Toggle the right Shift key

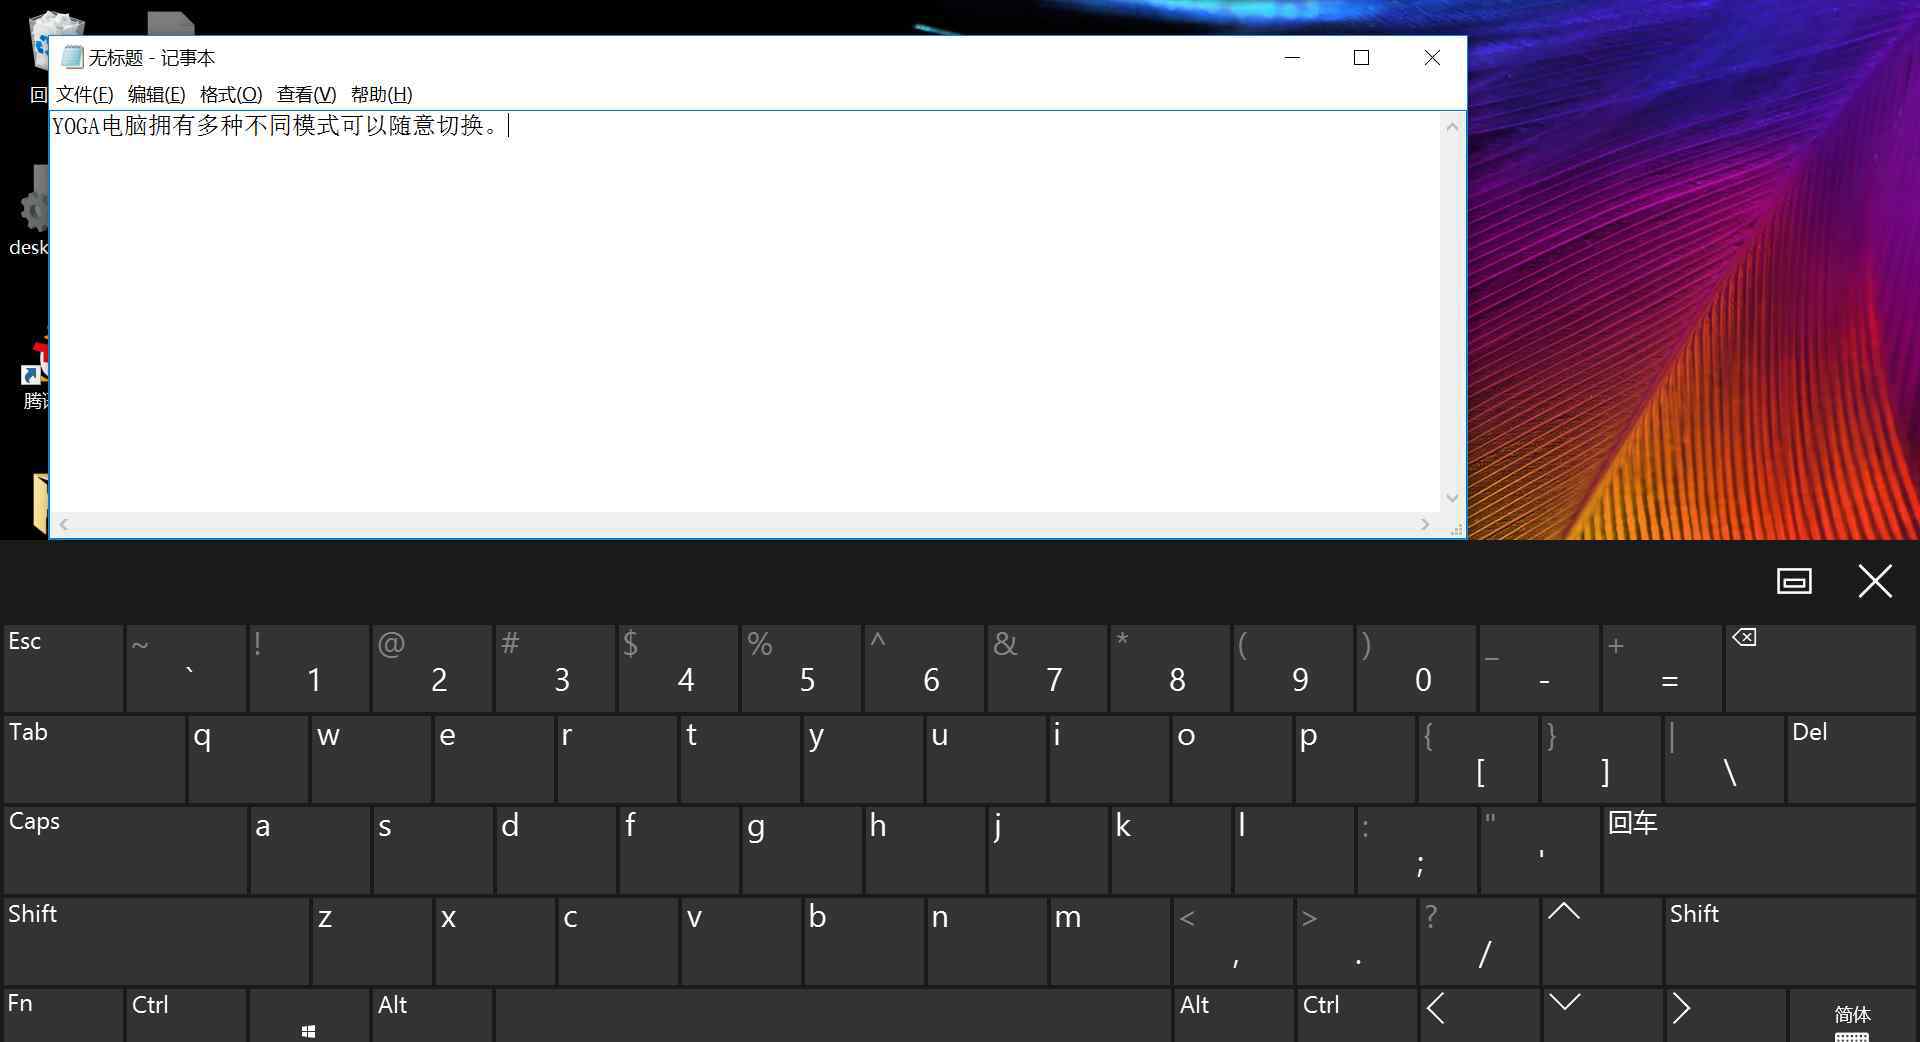click(1790, 941)
